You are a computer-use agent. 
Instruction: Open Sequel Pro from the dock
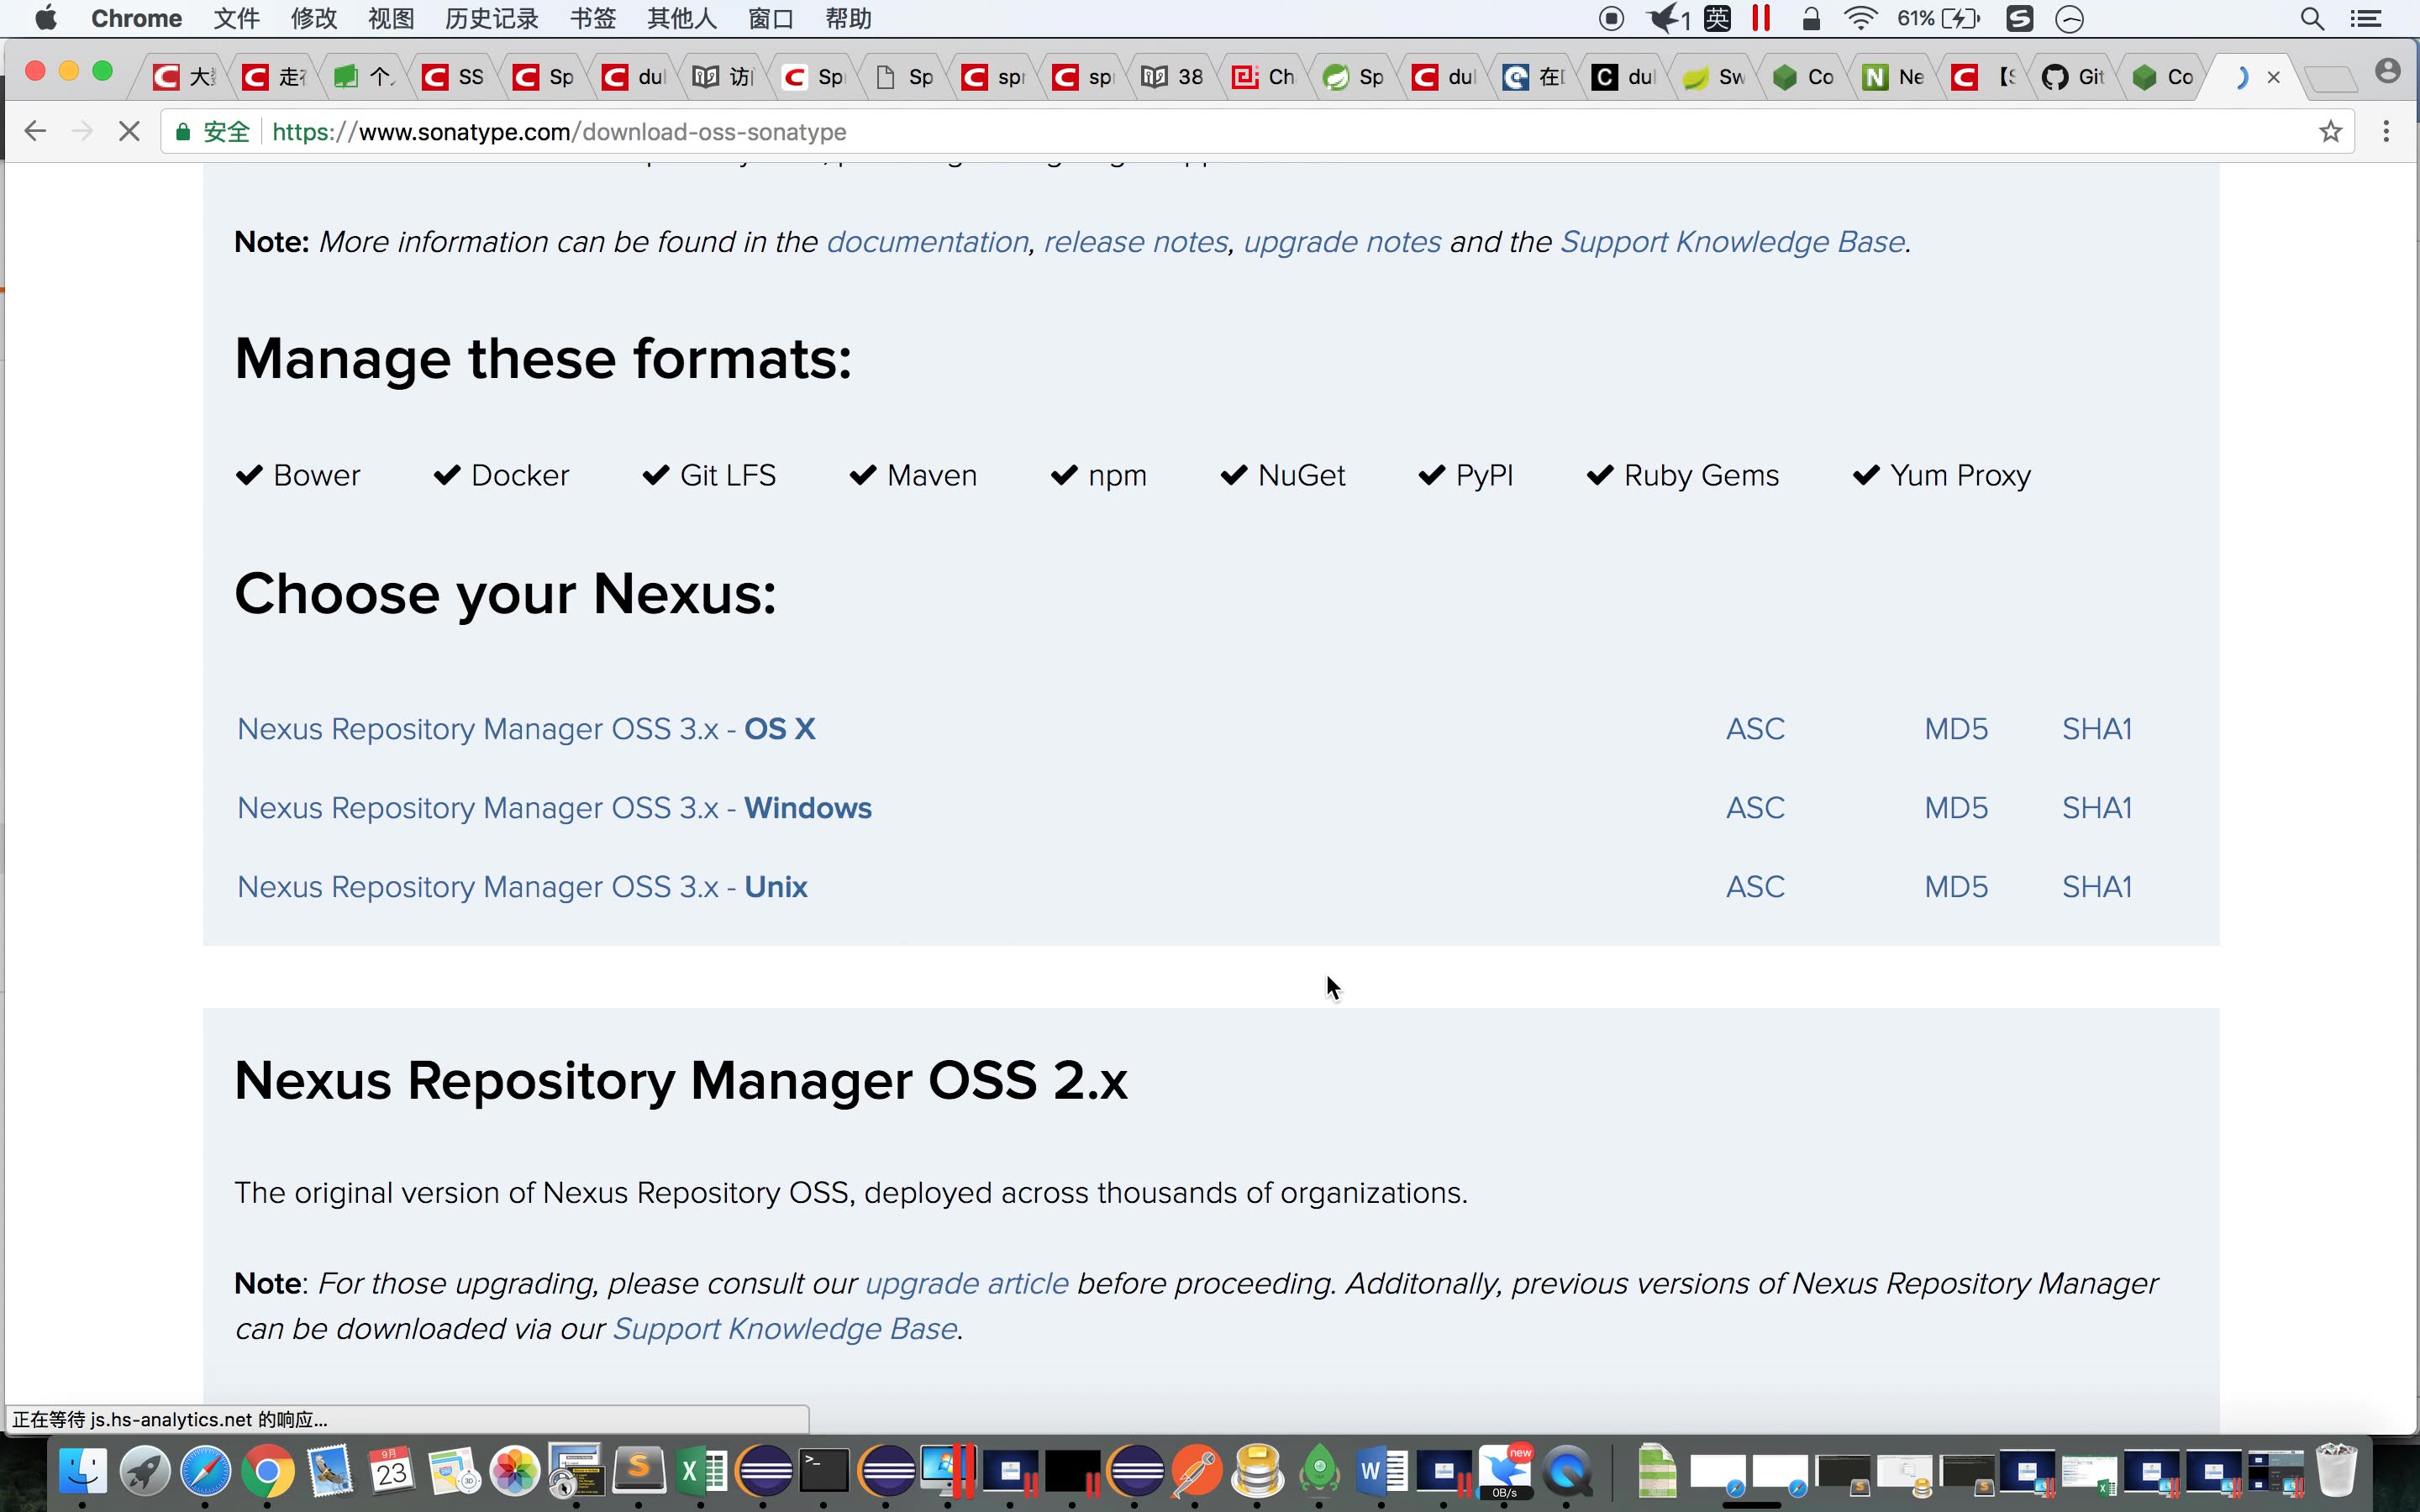(1258, 1471)
